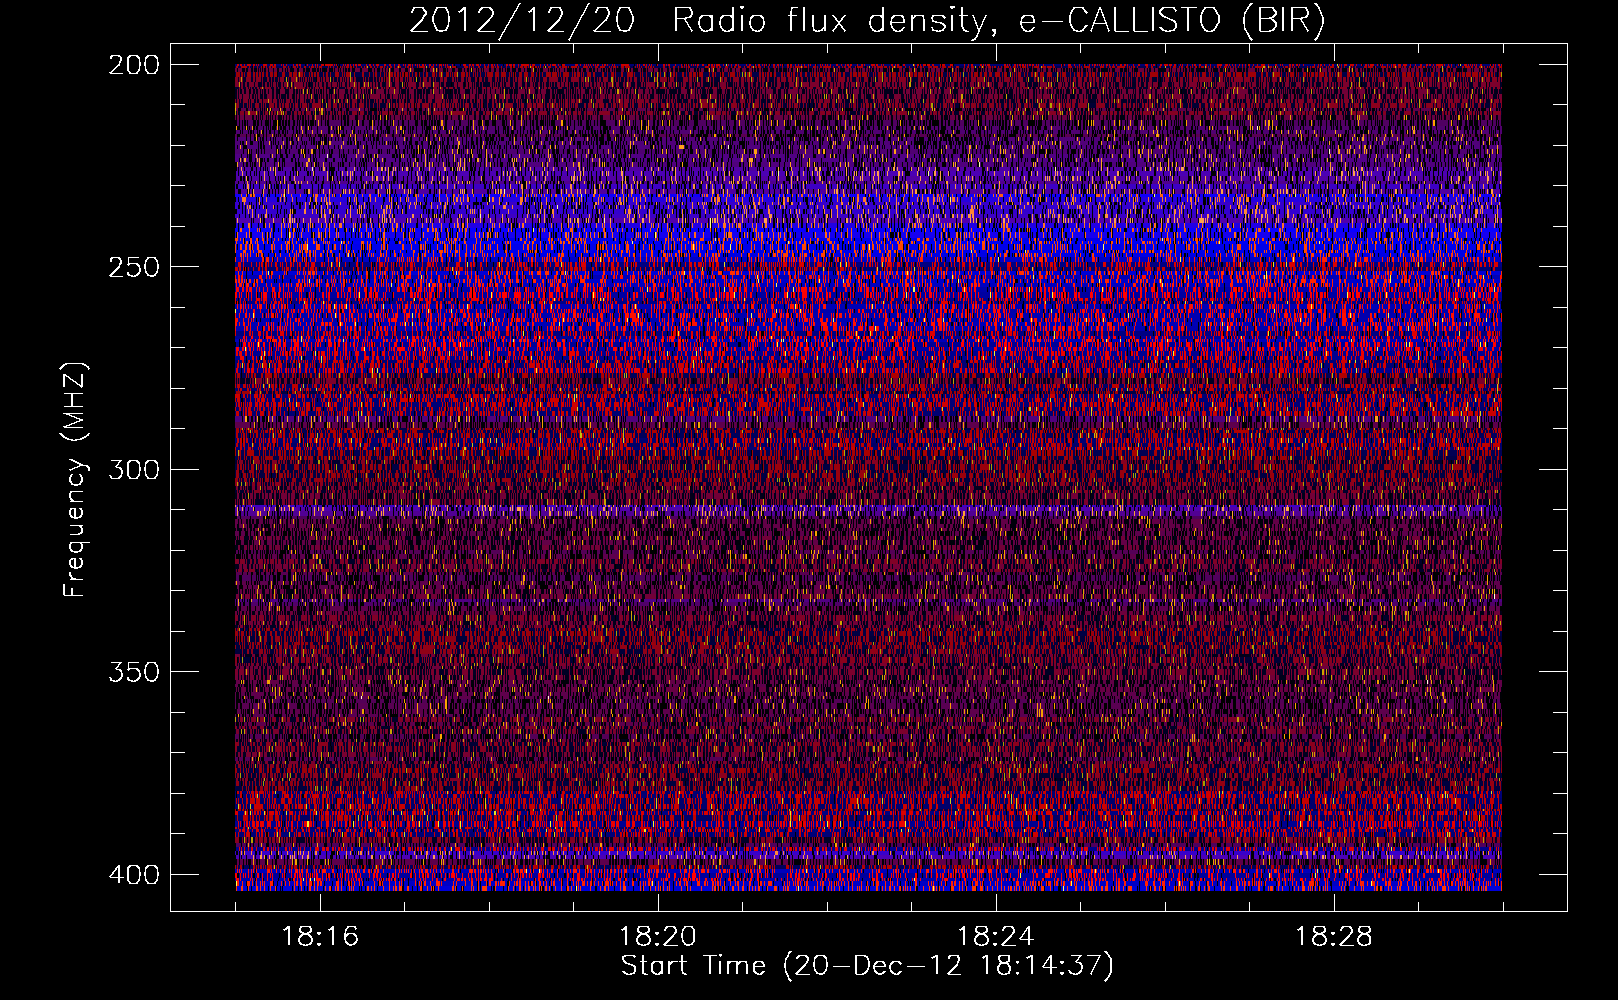Click the purple horizontal line near 310 MHz

(868, 510)
